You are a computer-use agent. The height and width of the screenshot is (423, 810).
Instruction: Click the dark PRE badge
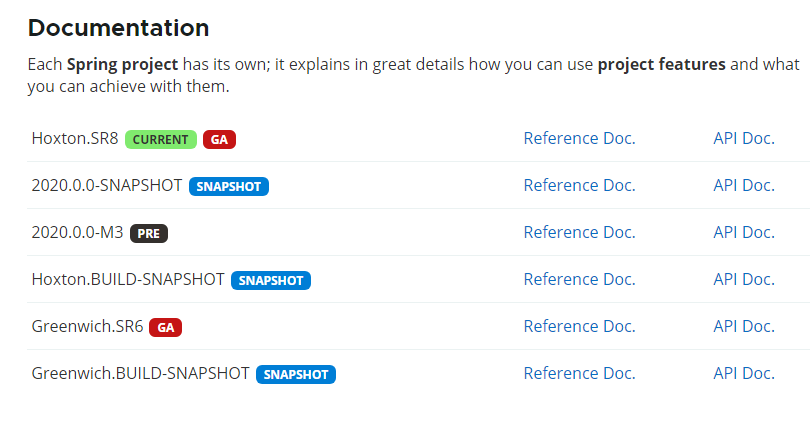click(x=149, y=233)
